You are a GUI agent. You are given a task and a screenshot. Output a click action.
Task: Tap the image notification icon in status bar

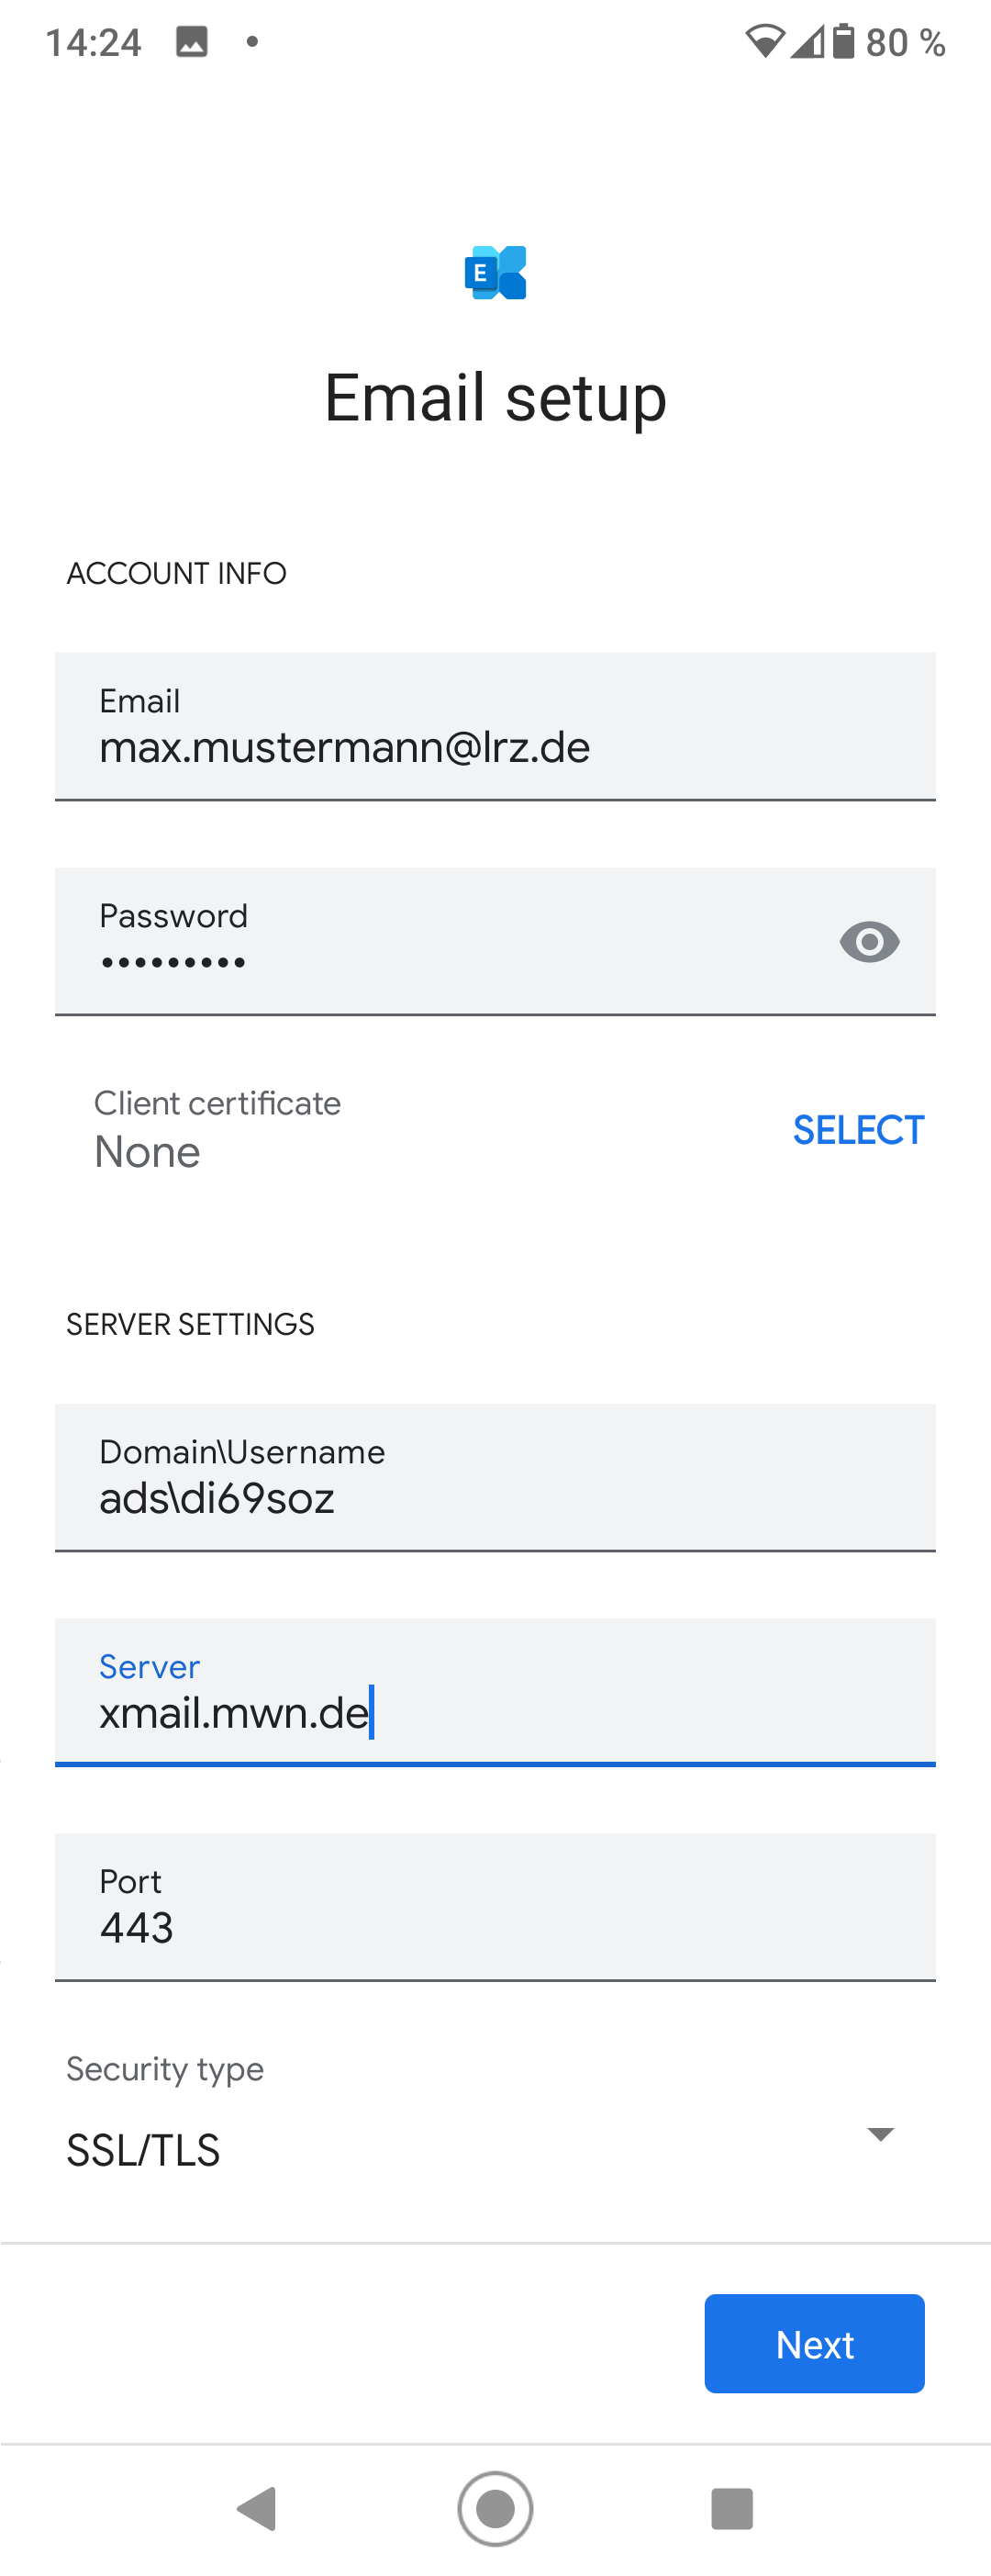tap(192, 42)
